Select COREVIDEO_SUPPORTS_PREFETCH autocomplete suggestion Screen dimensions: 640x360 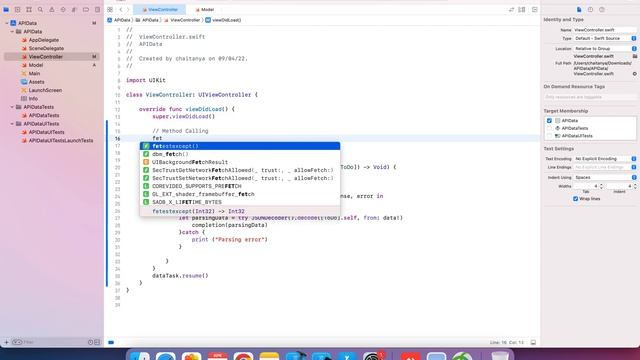click(x=240, y=186)
